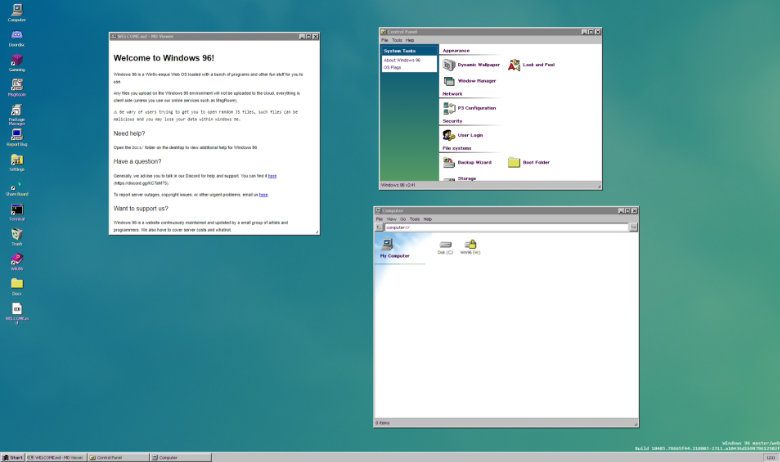Open the Package Manager desktop icon
Screen dimensions: 780x462
[x=16, y=114]
